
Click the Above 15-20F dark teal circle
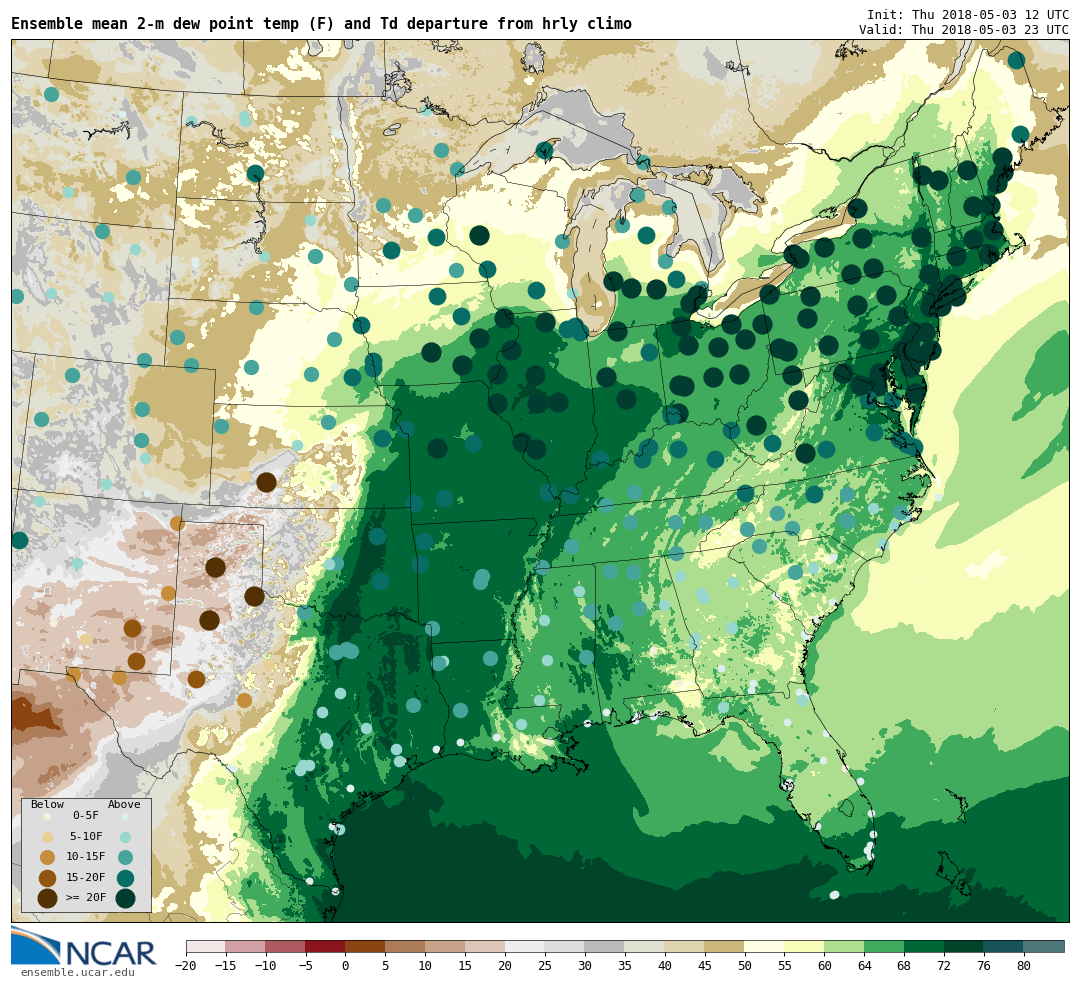point(125,878)
